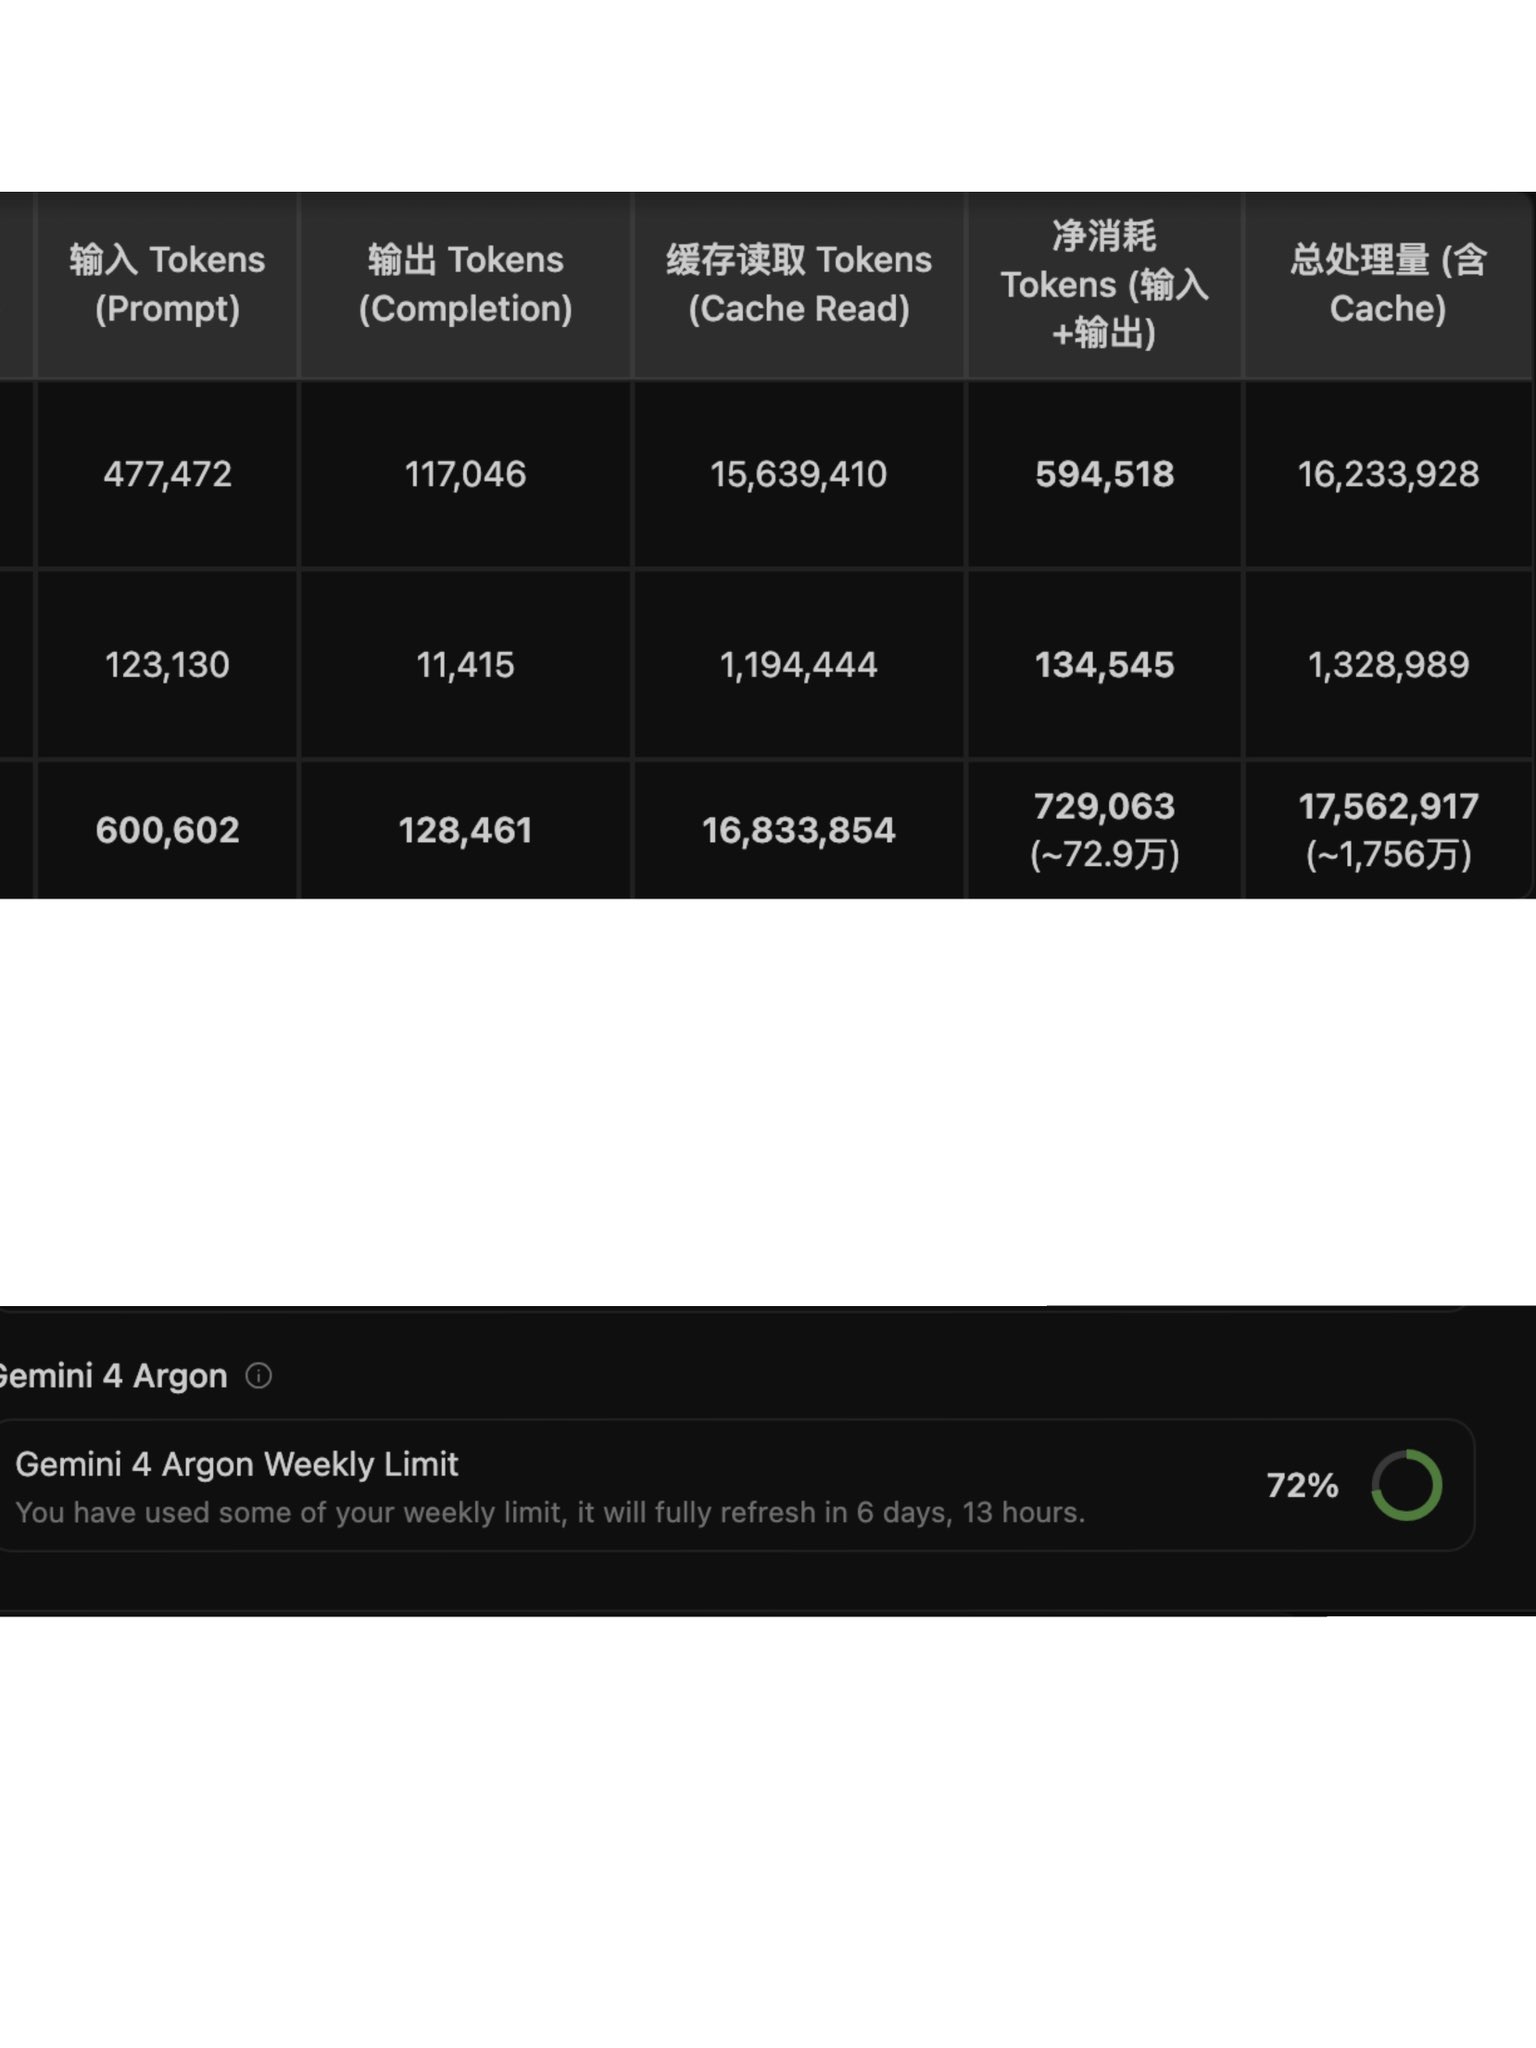1536x2048 pixels.
Task: Click the 17,562,917 (~1,756万) cell
Action: [x=1388, y=830]
